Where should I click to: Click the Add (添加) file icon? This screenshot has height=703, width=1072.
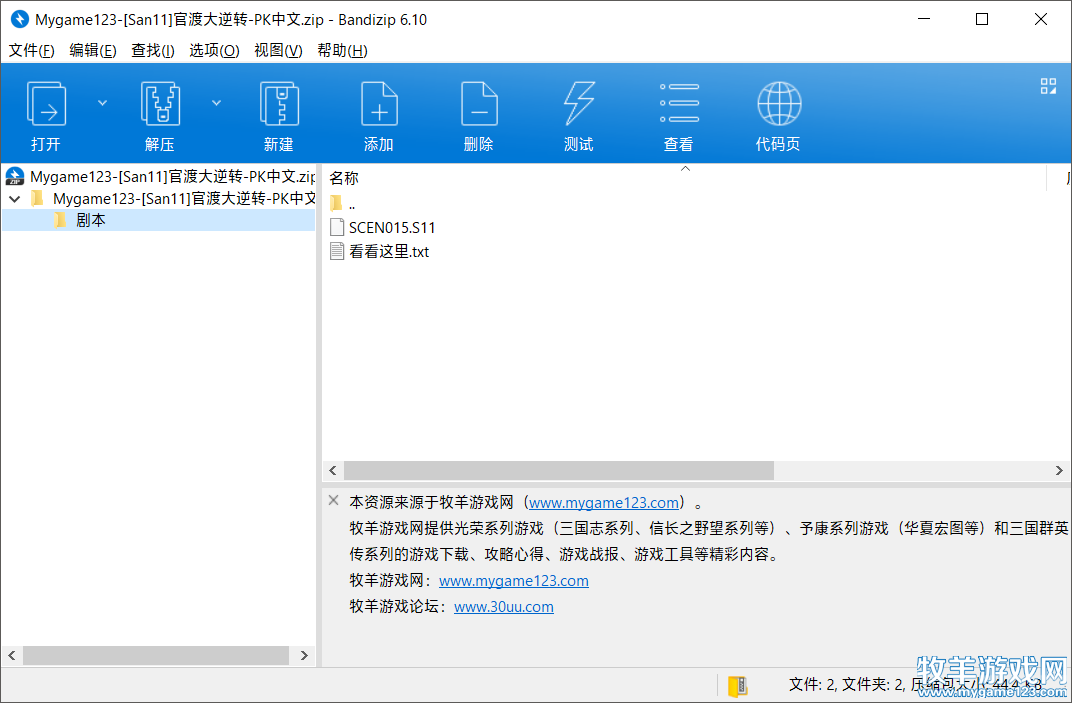point(379,103)
